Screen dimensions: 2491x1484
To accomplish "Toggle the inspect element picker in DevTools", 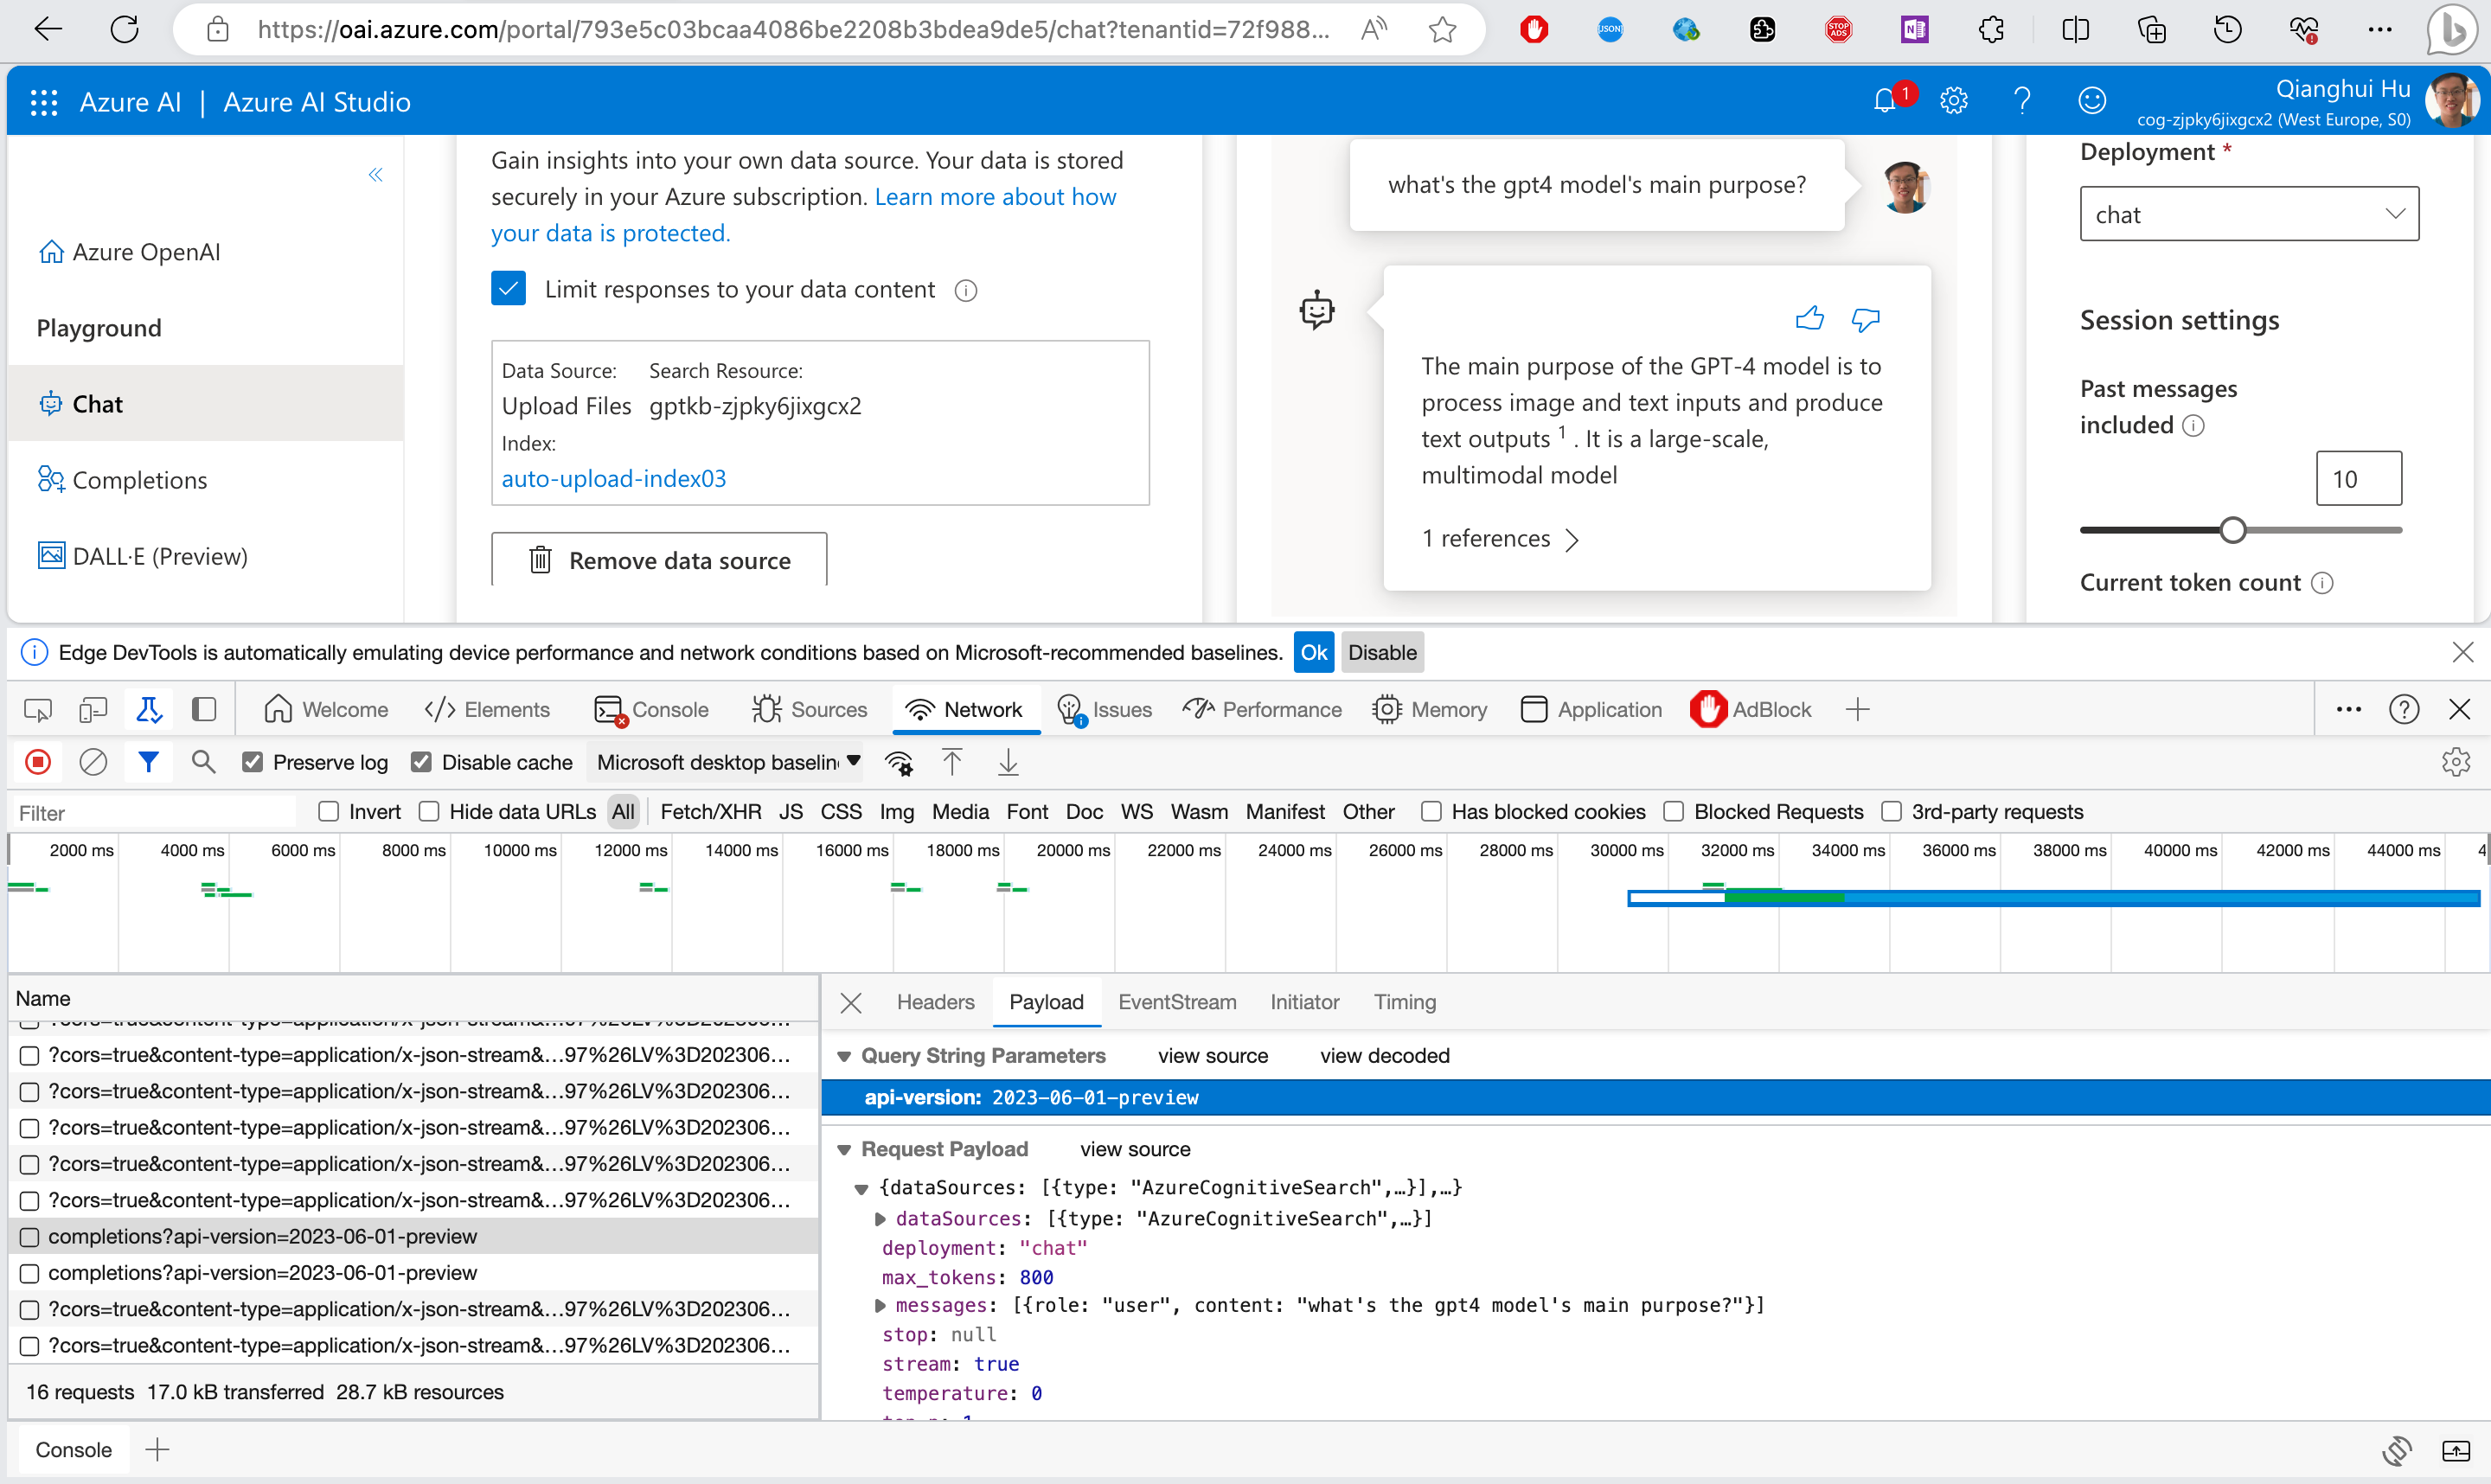I will pyautogui.click(x=37, y=710).
